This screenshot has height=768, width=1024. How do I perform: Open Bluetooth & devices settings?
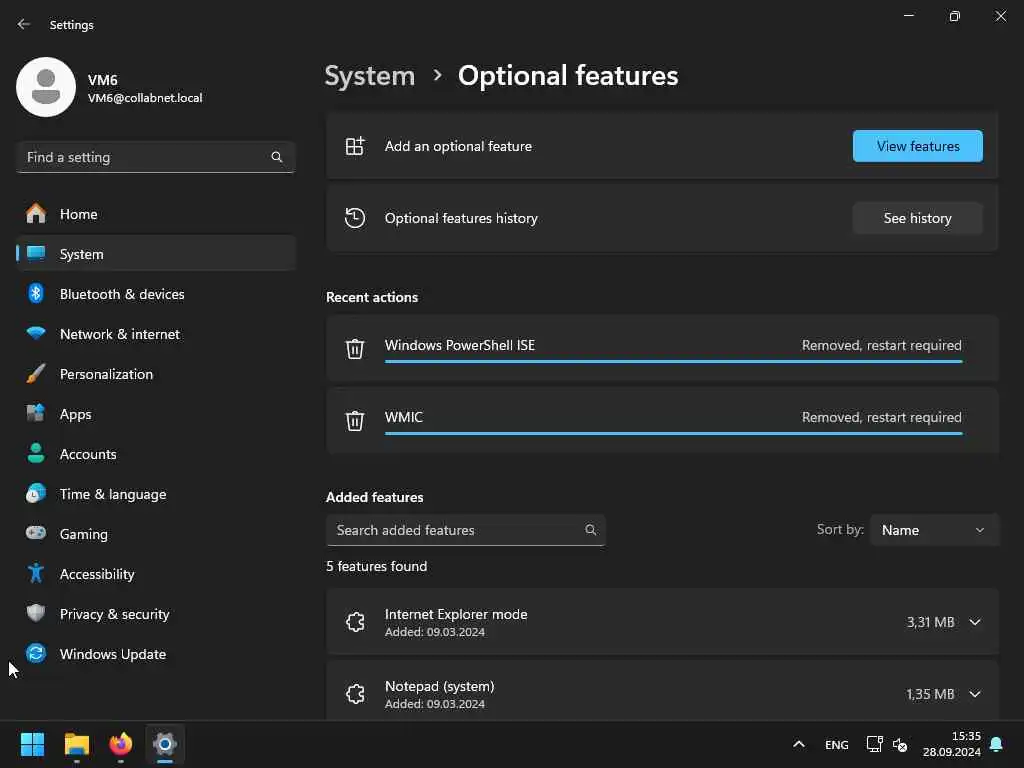122,294
